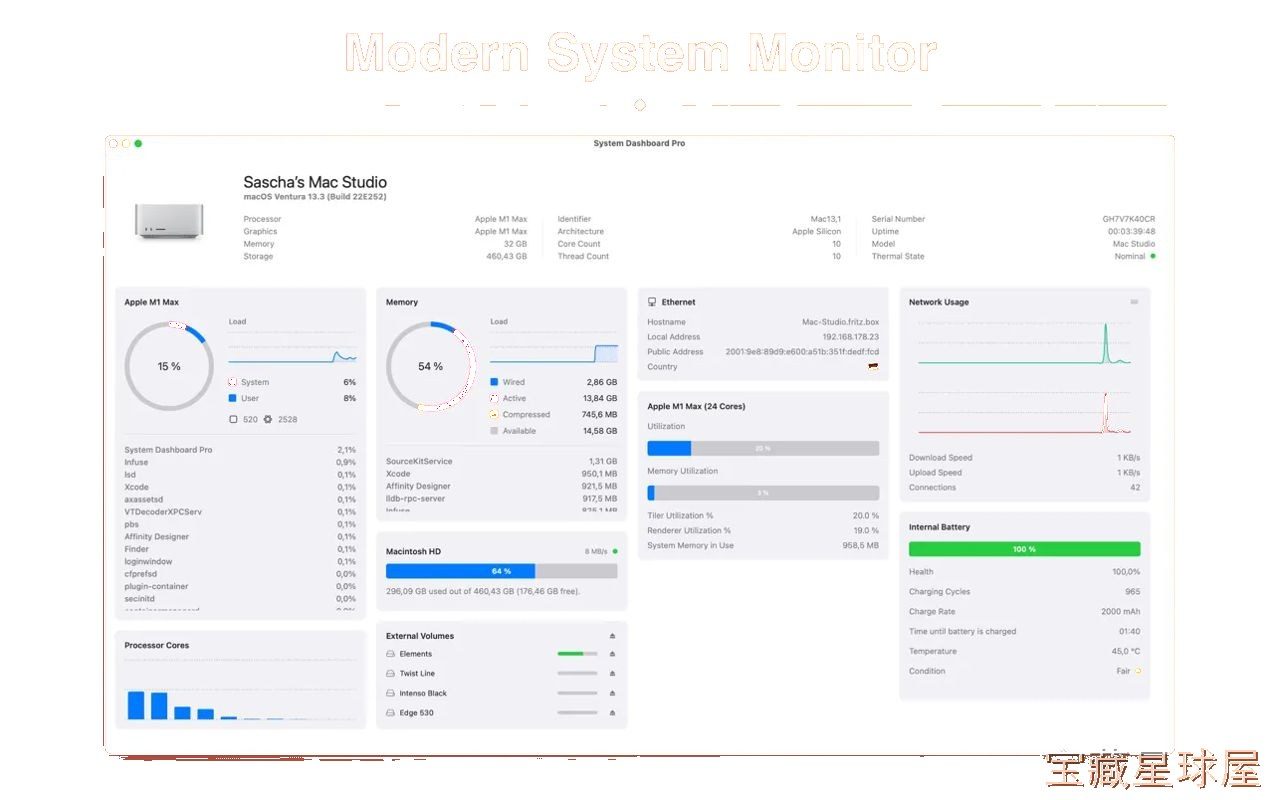Click the Macintosh HD usage bar
1280x800 pixels.
click(502, 571)
